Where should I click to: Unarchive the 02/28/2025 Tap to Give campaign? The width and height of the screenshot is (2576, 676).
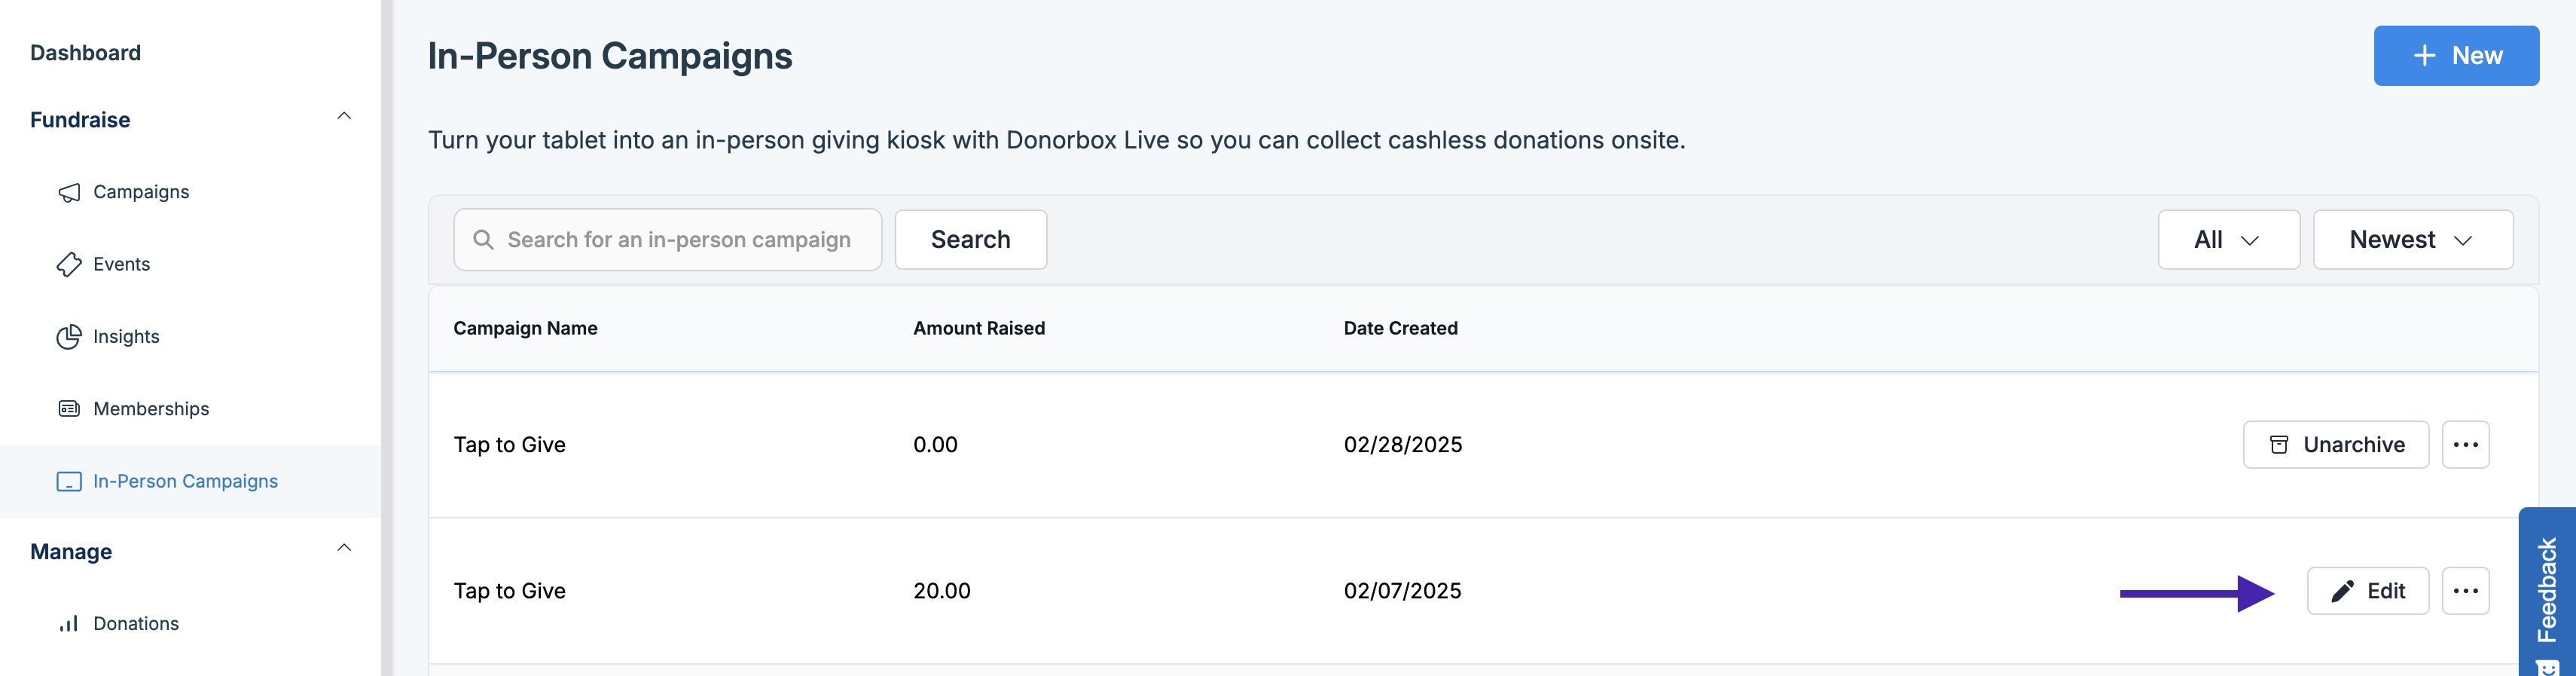click(x=2335, y=445)
